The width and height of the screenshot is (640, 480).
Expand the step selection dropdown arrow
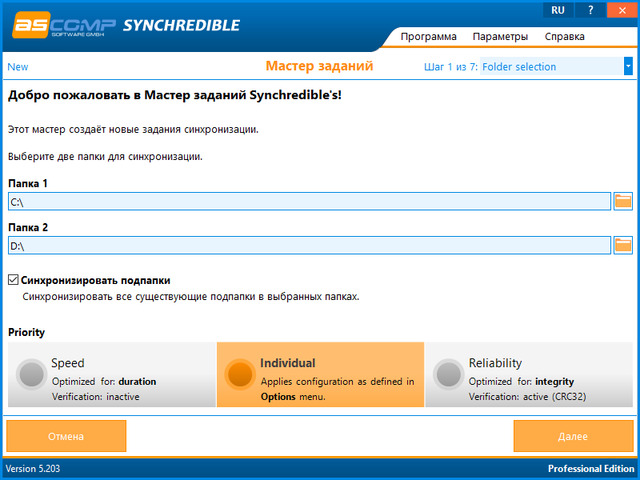pyautogui.click(x=628, y=66)
